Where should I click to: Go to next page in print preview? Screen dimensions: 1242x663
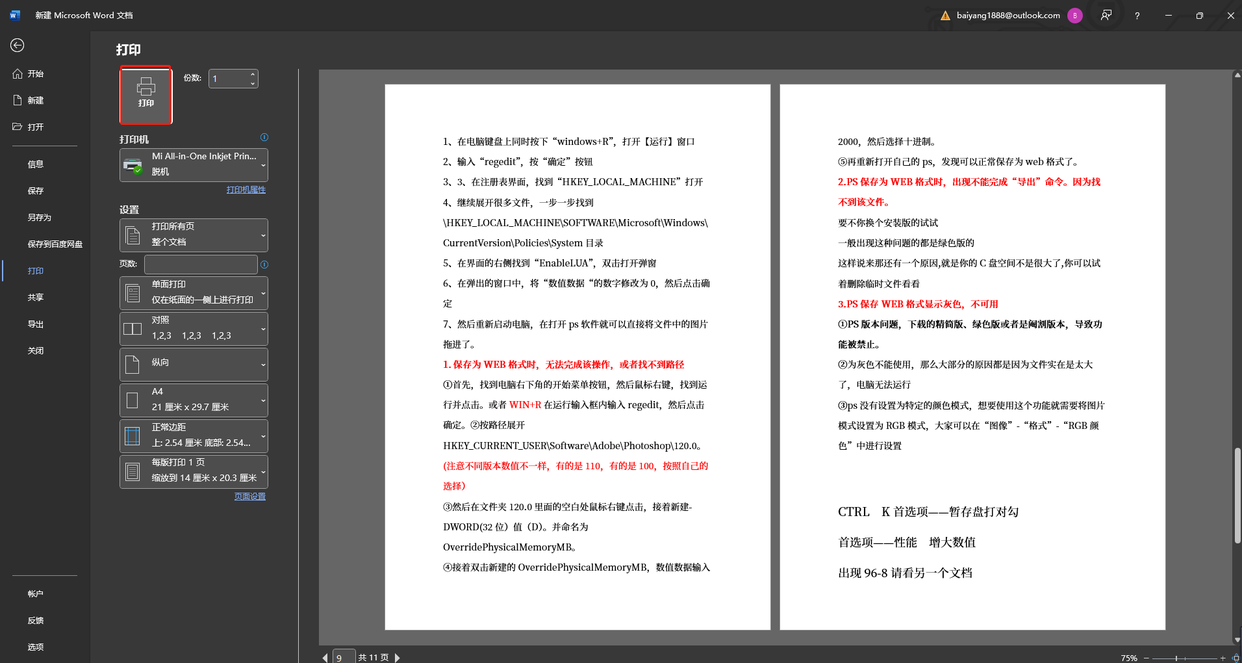(398, 657)
